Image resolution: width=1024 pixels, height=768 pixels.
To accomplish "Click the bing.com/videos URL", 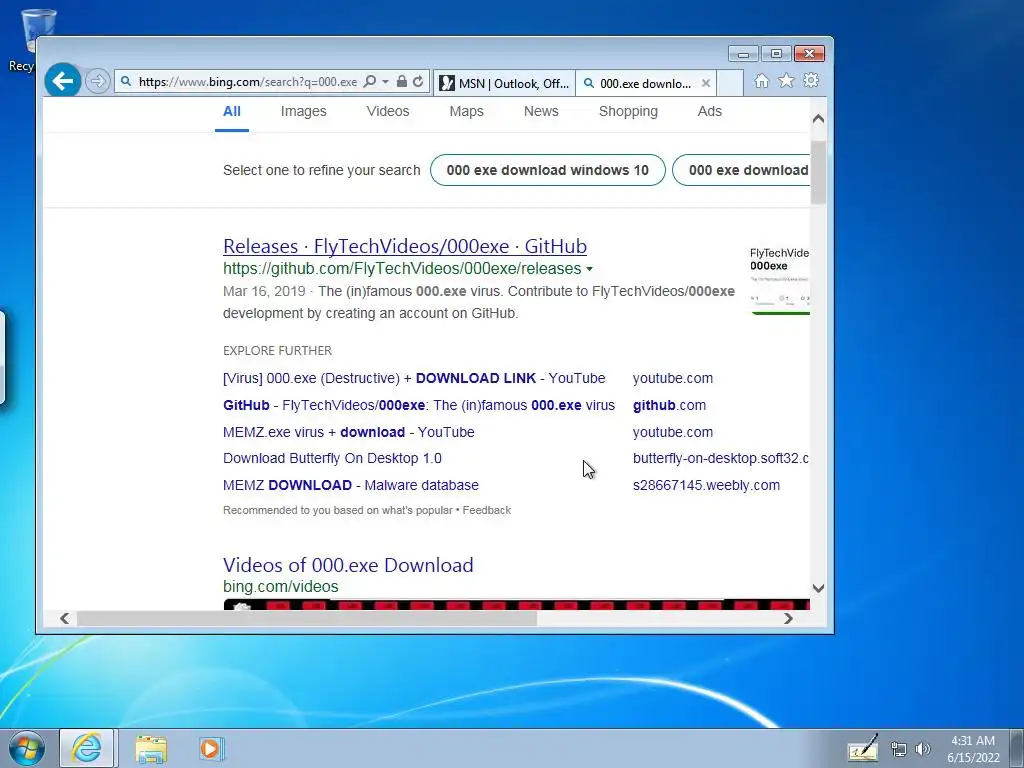I will [x=281, y=586].
